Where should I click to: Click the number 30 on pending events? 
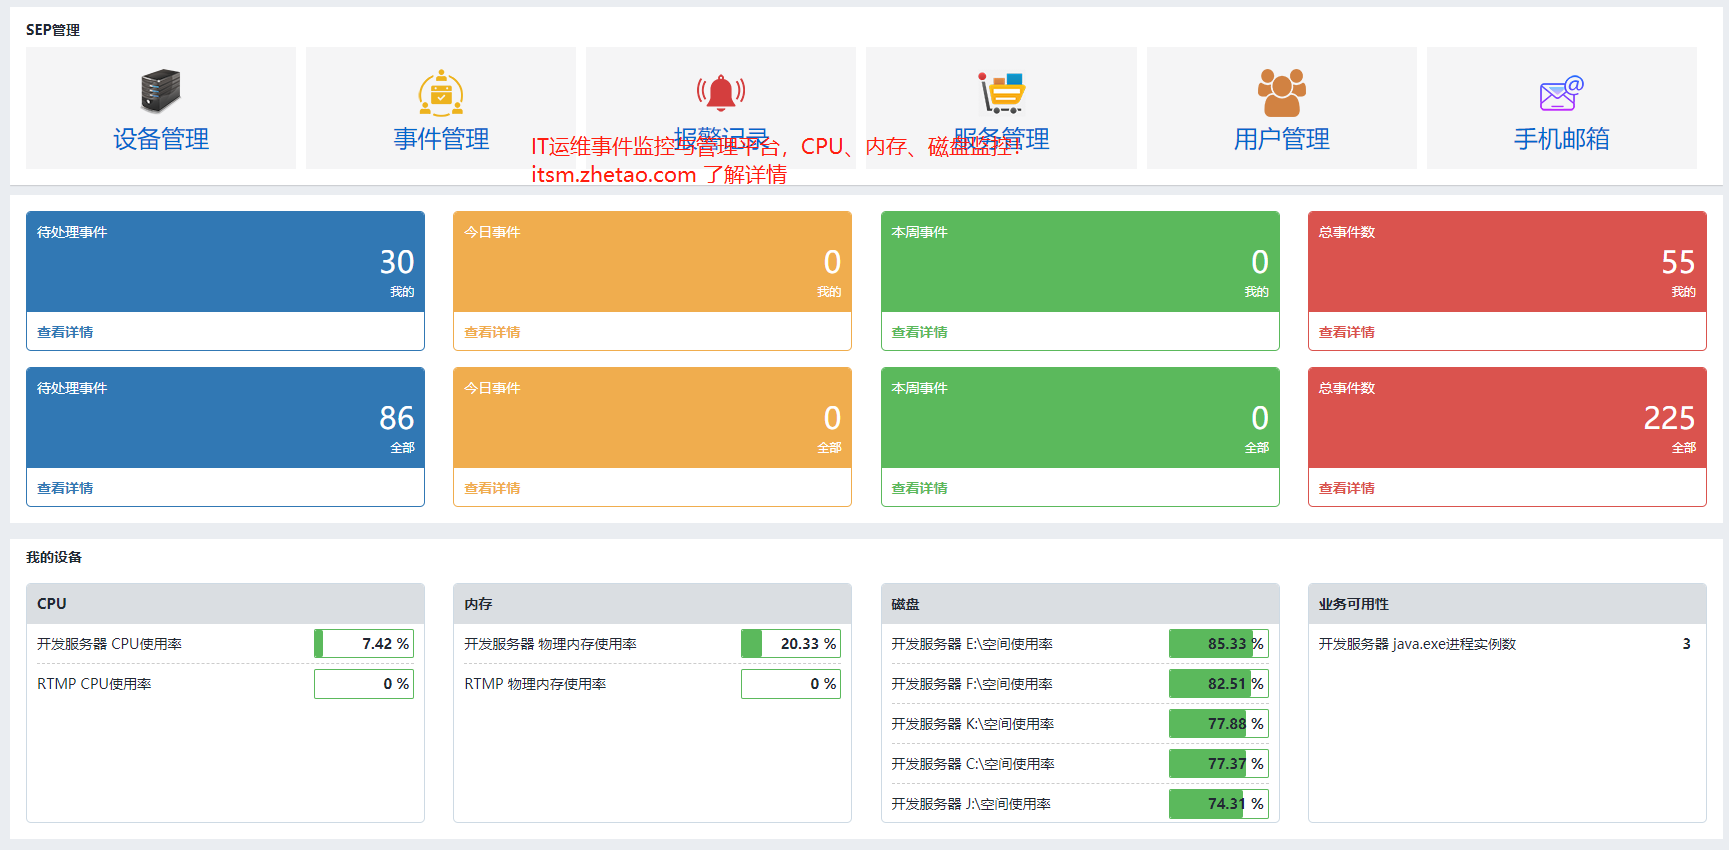pyautogui.click(x=397, y=262)
